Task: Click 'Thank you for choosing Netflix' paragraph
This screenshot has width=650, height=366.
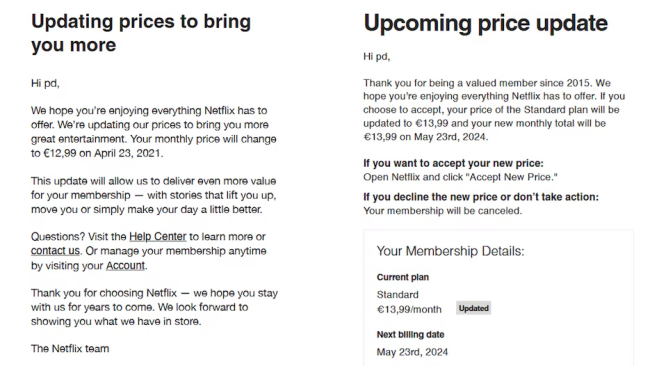Action: tap(154, 307)
